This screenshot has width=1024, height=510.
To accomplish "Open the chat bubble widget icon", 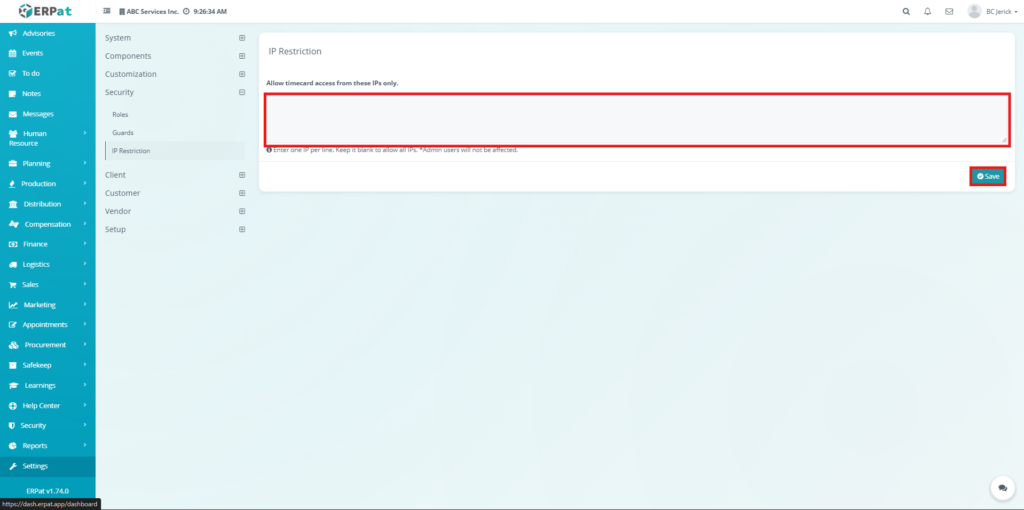I will click(1001, 487).
